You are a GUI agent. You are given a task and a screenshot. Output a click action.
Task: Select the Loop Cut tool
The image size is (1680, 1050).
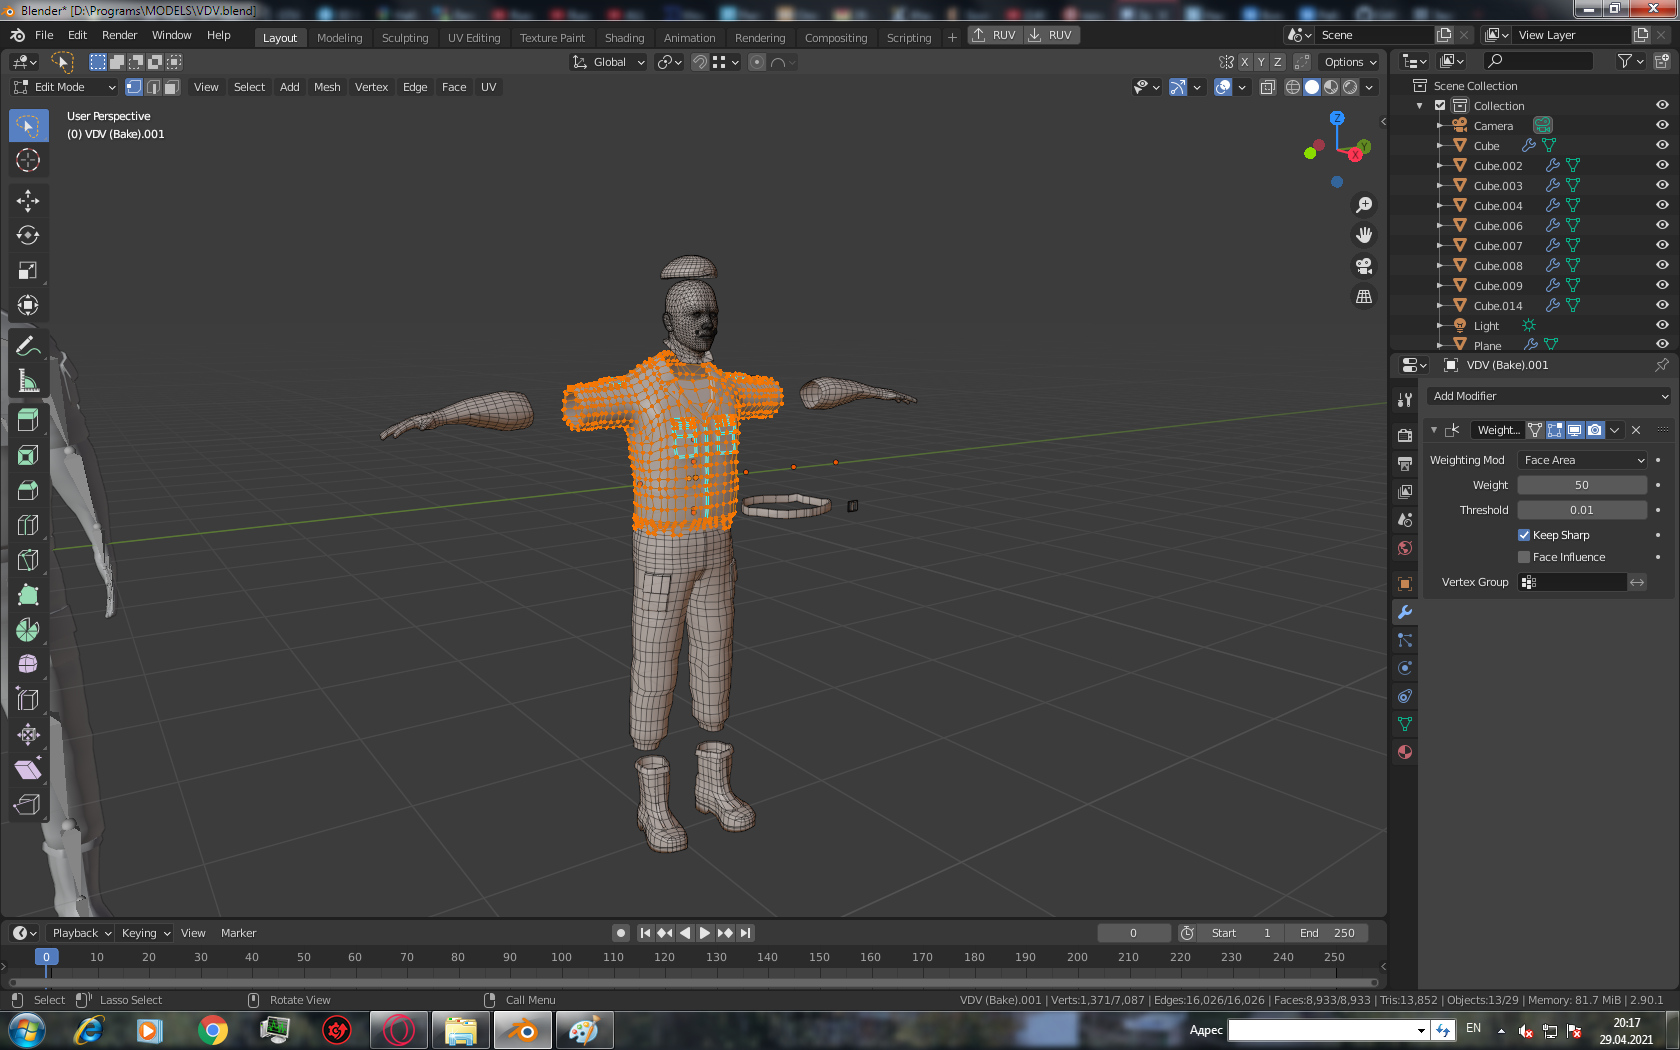click(28, 525)
